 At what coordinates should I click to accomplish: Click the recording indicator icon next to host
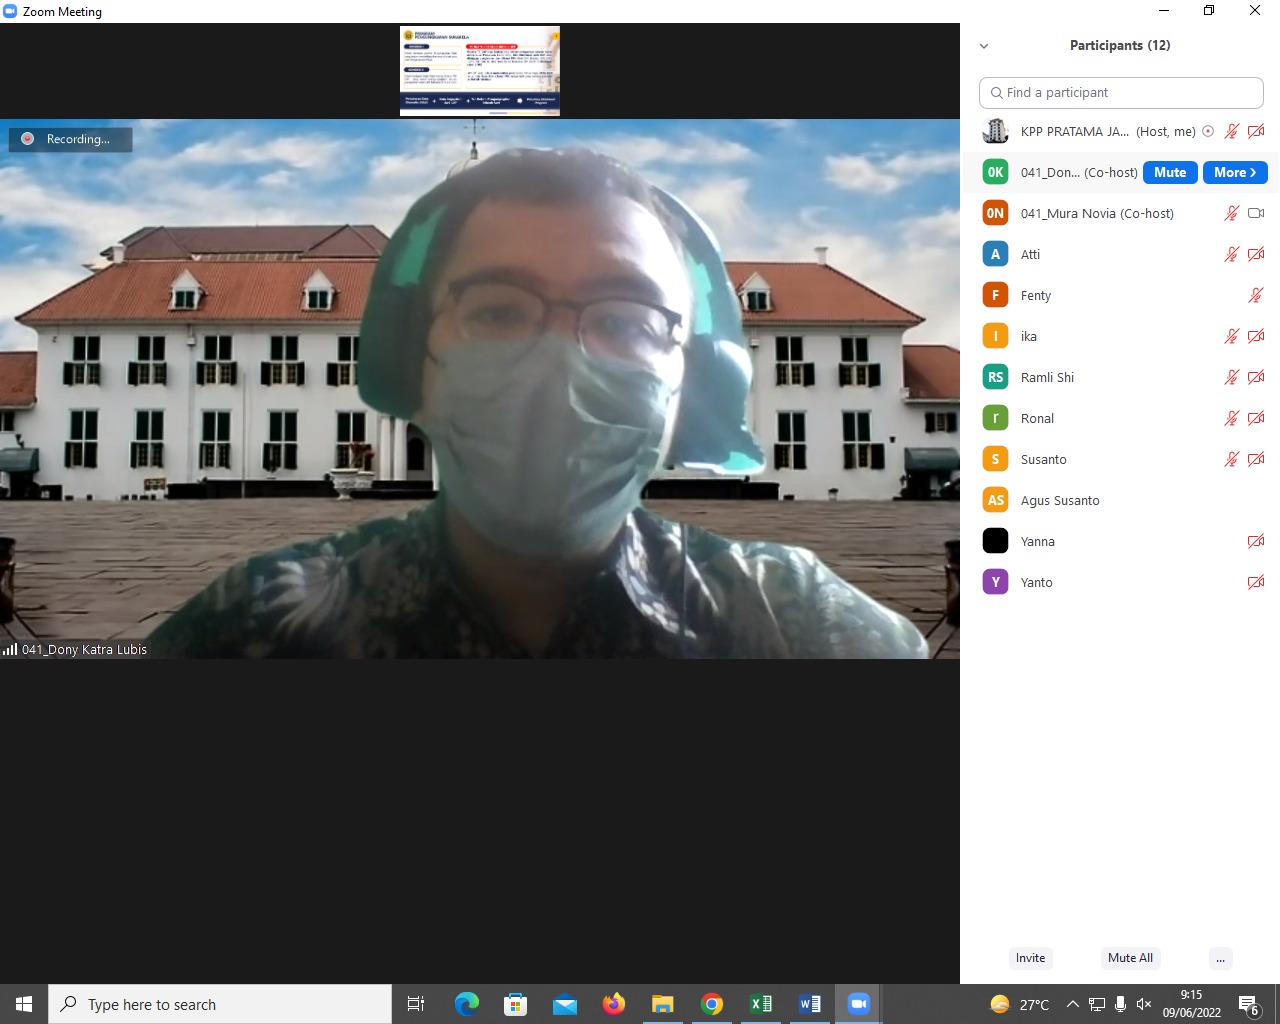click(x=1208, y=131)
